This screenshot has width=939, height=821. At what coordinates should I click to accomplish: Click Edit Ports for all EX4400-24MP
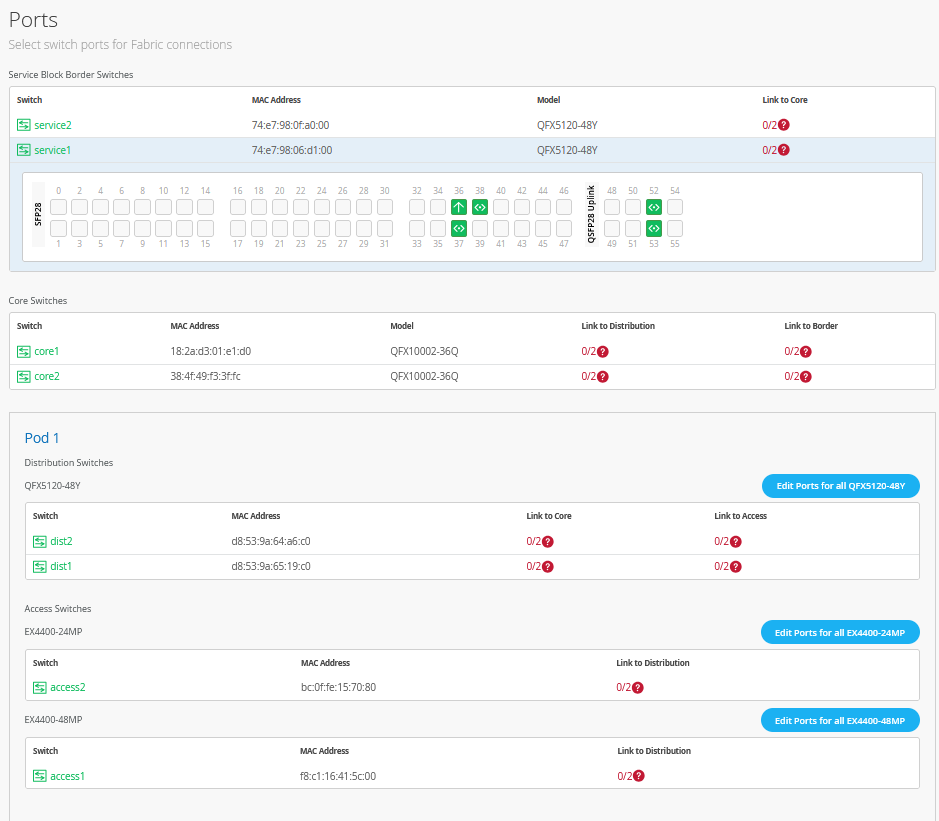840,633
